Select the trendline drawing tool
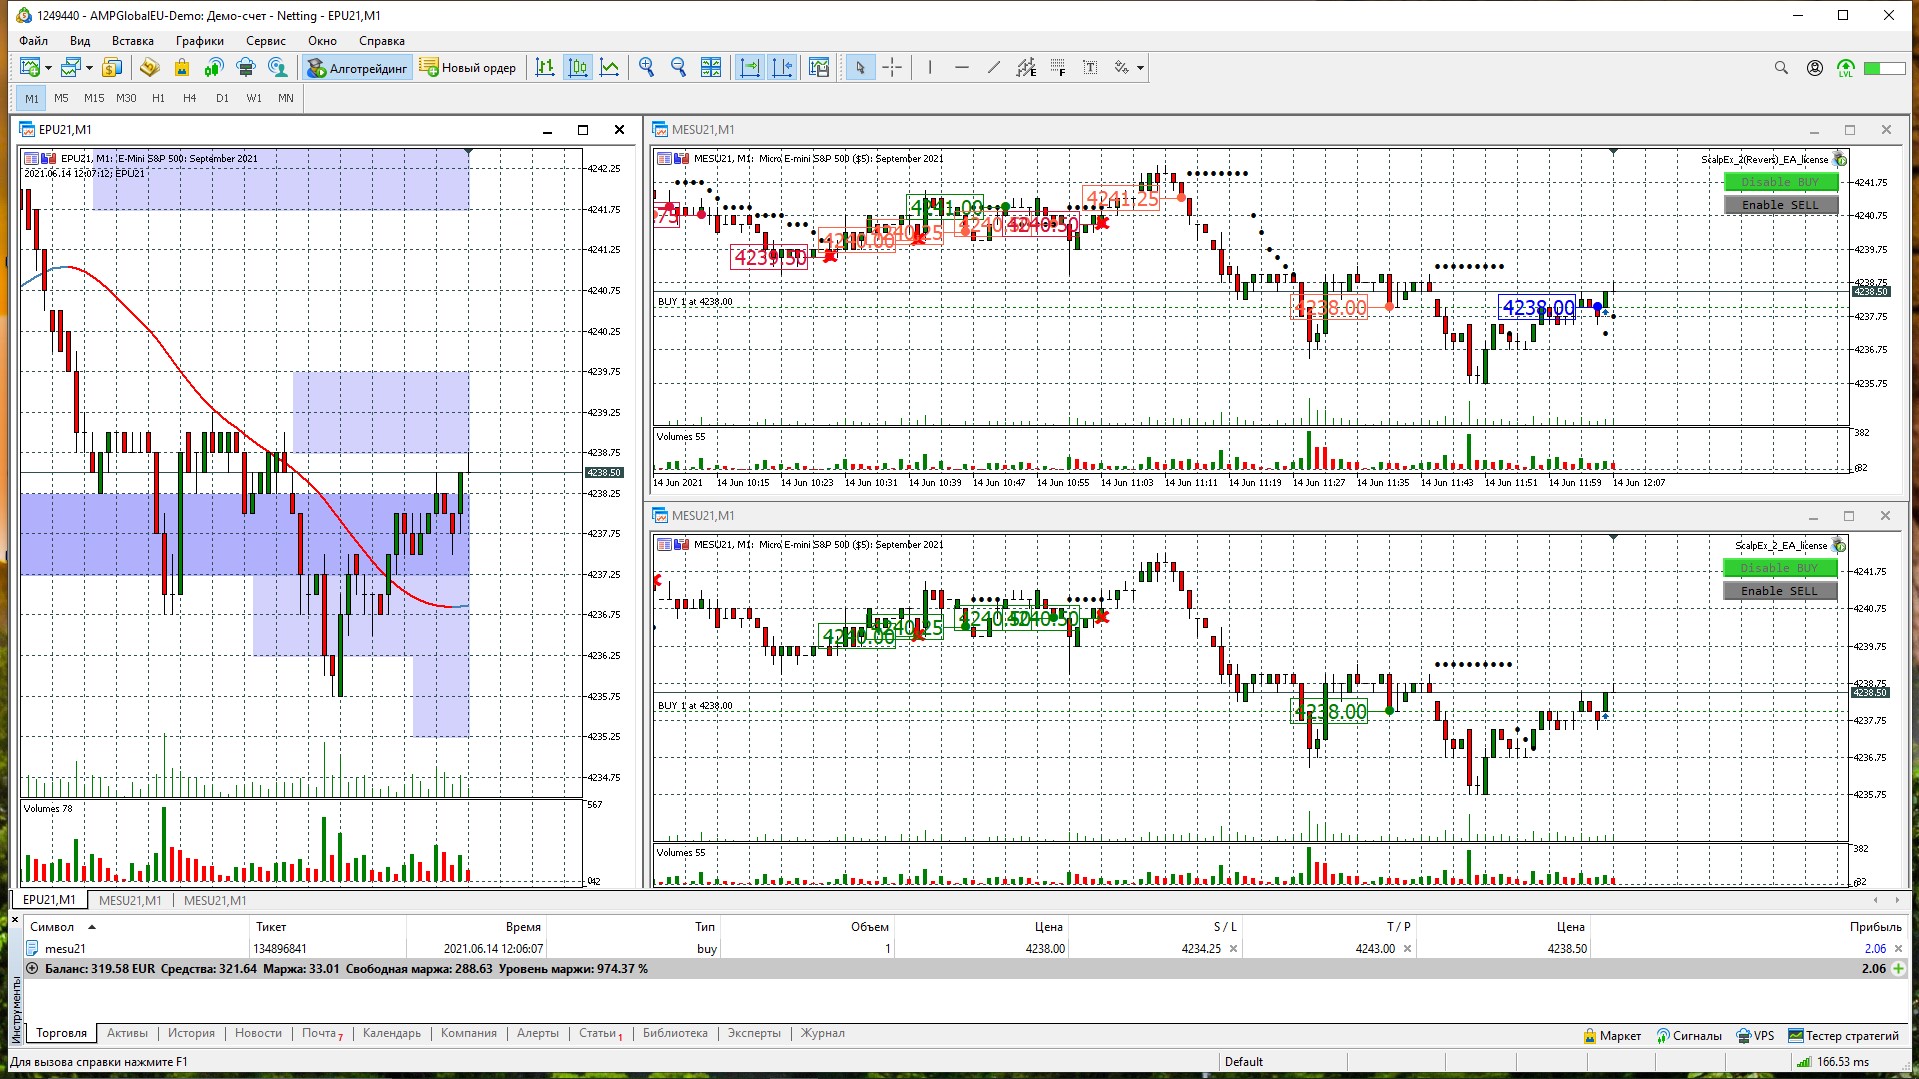Image resolution: width=1919 pixels, height=1079 pixels. [993, 68]
